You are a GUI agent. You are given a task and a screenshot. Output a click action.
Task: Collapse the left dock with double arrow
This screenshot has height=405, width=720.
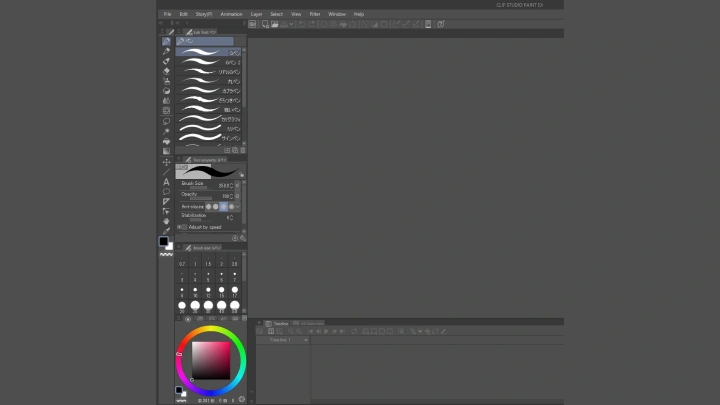click(x=161, y=23)
